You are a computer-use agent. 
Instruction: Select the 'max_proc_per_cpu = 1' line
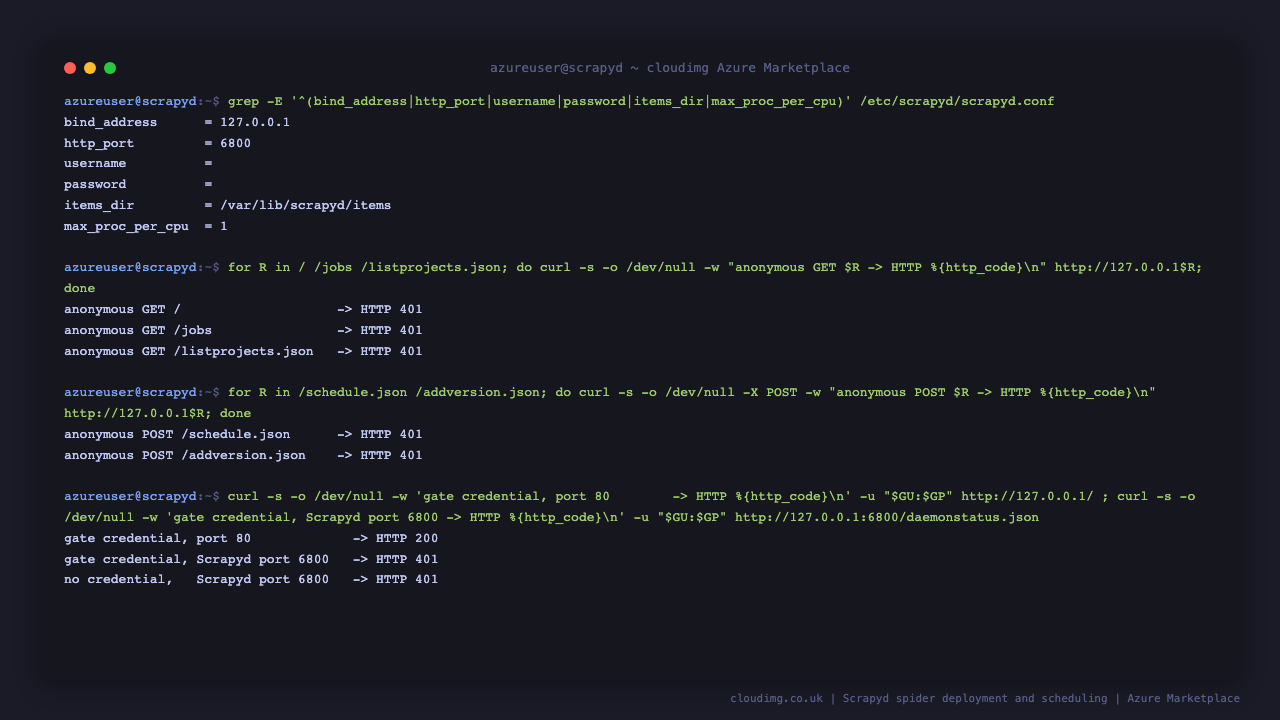tap(146, 226)
